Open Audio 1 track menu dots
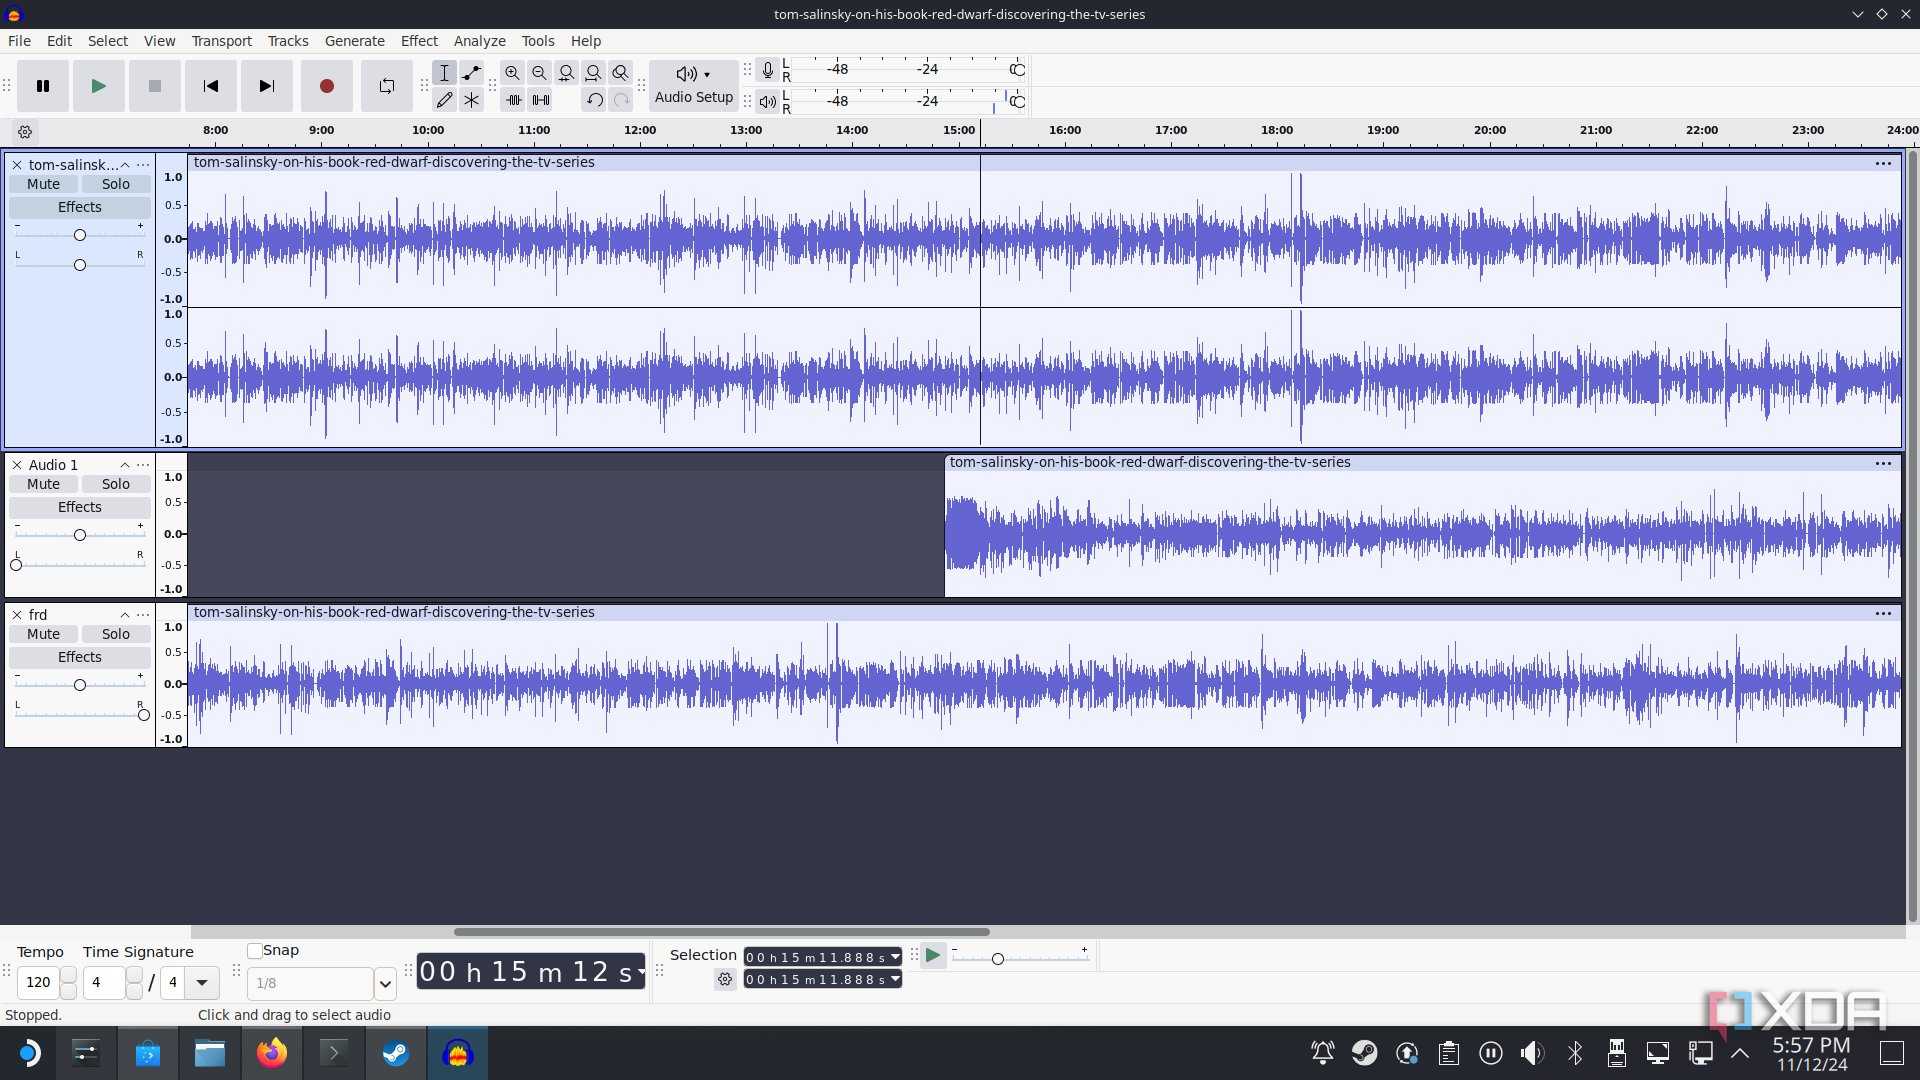This screenshot has width=1920, height=1080. [143, 465]
